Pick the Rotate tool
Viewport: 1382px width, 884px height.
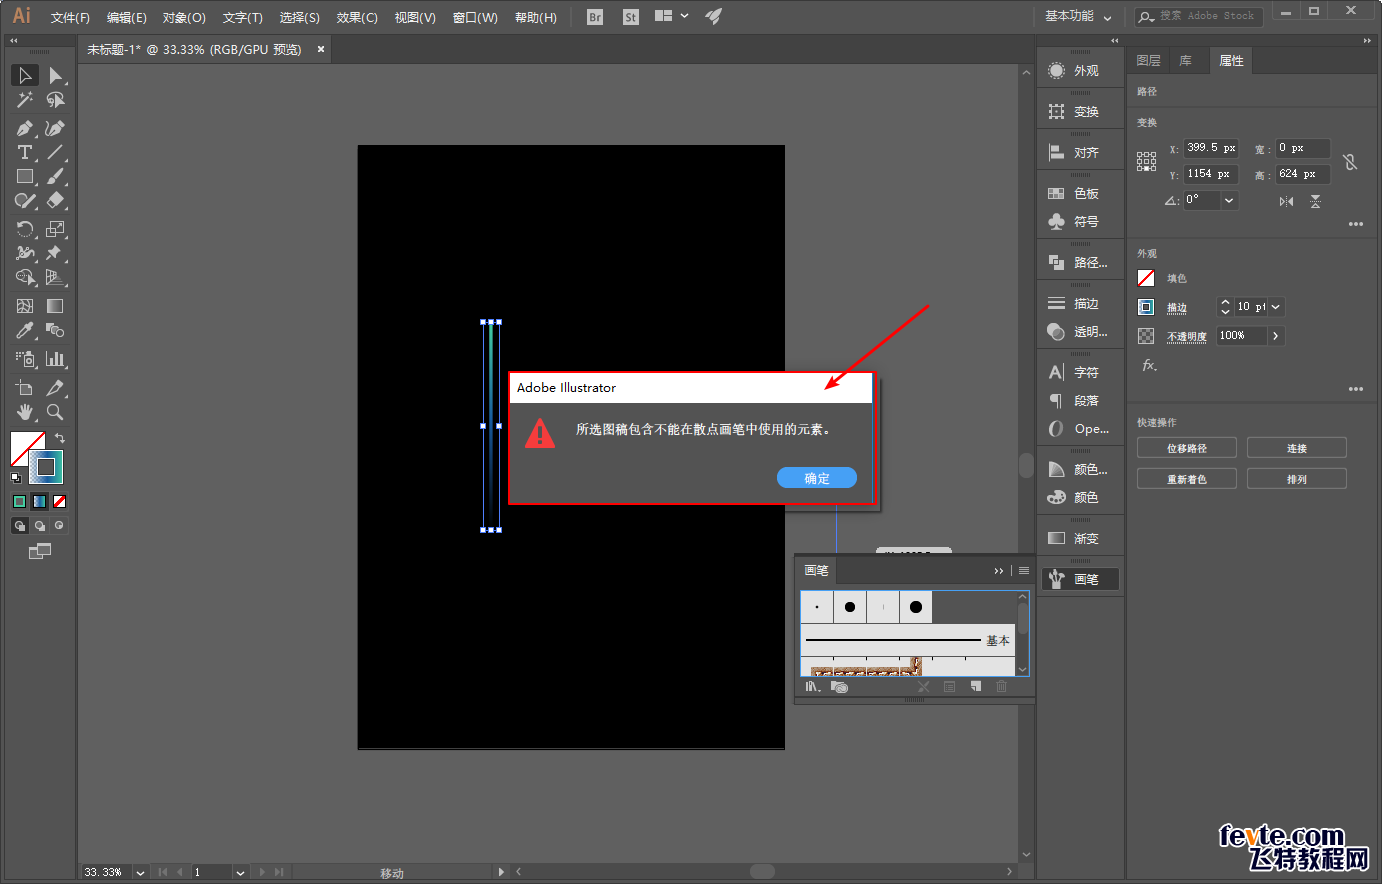(x=25, y=230)
